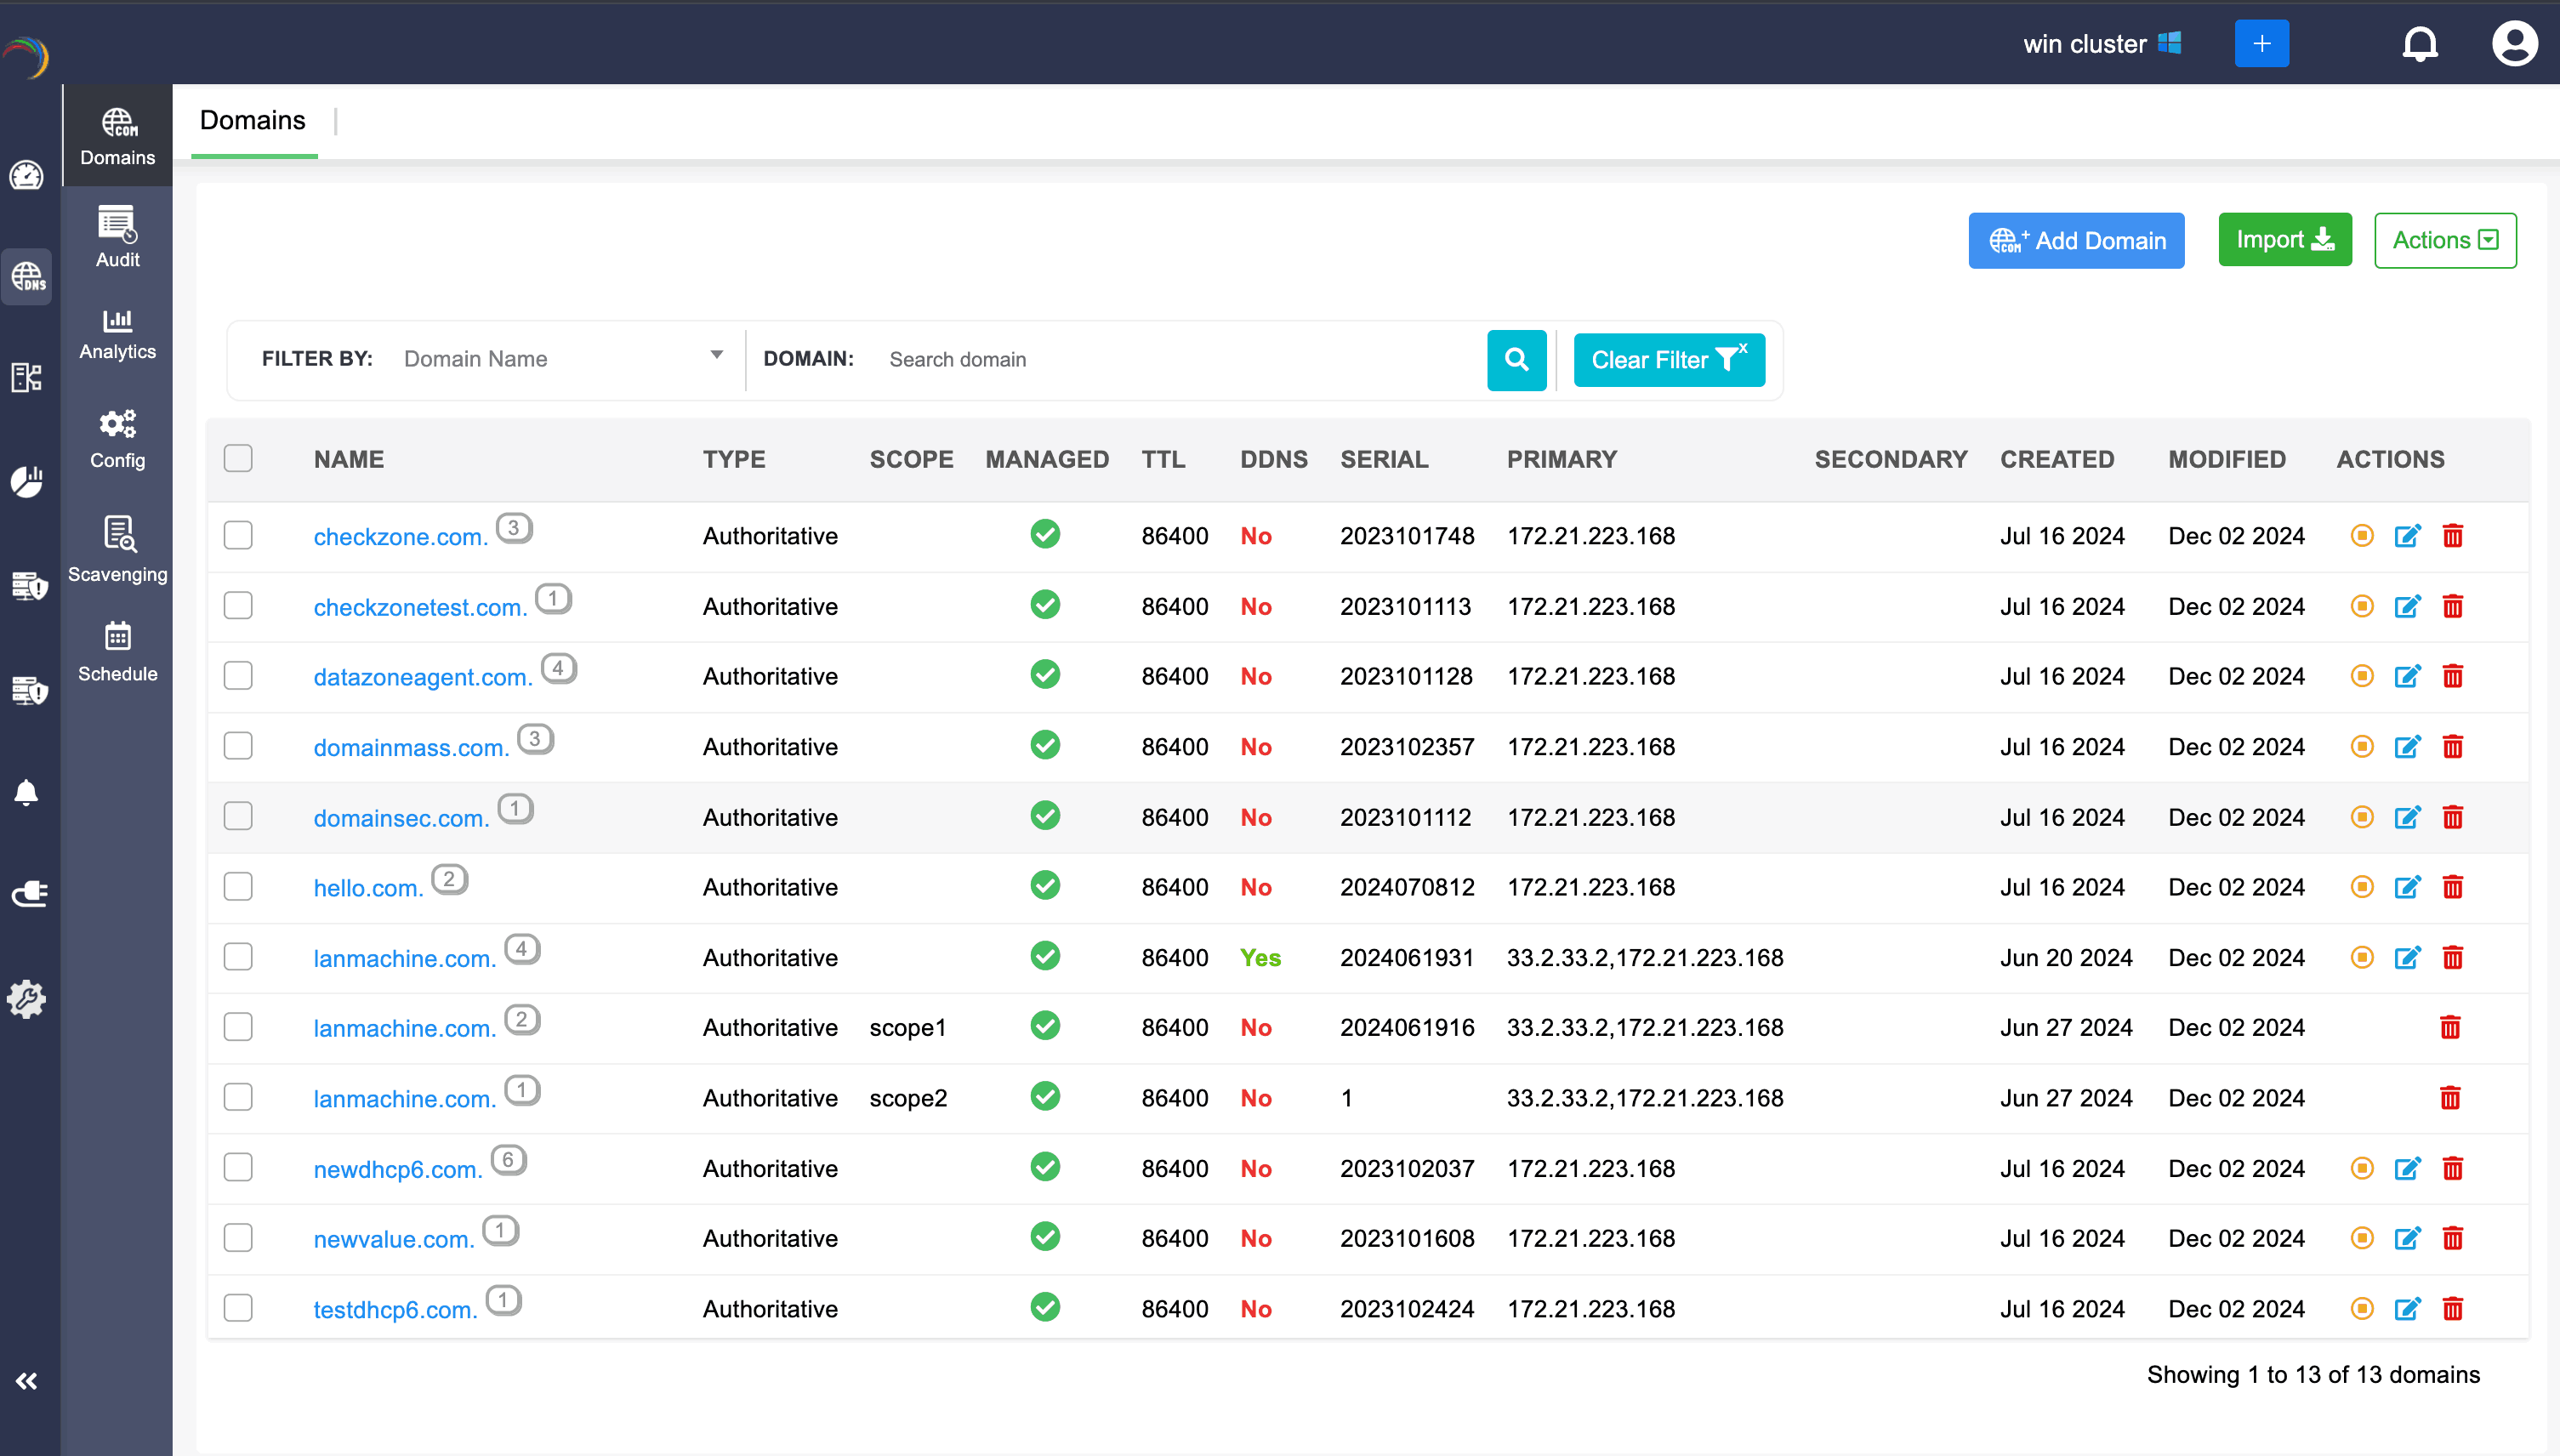Open the datazoneagent.com. domain link

tap(422, 677)
